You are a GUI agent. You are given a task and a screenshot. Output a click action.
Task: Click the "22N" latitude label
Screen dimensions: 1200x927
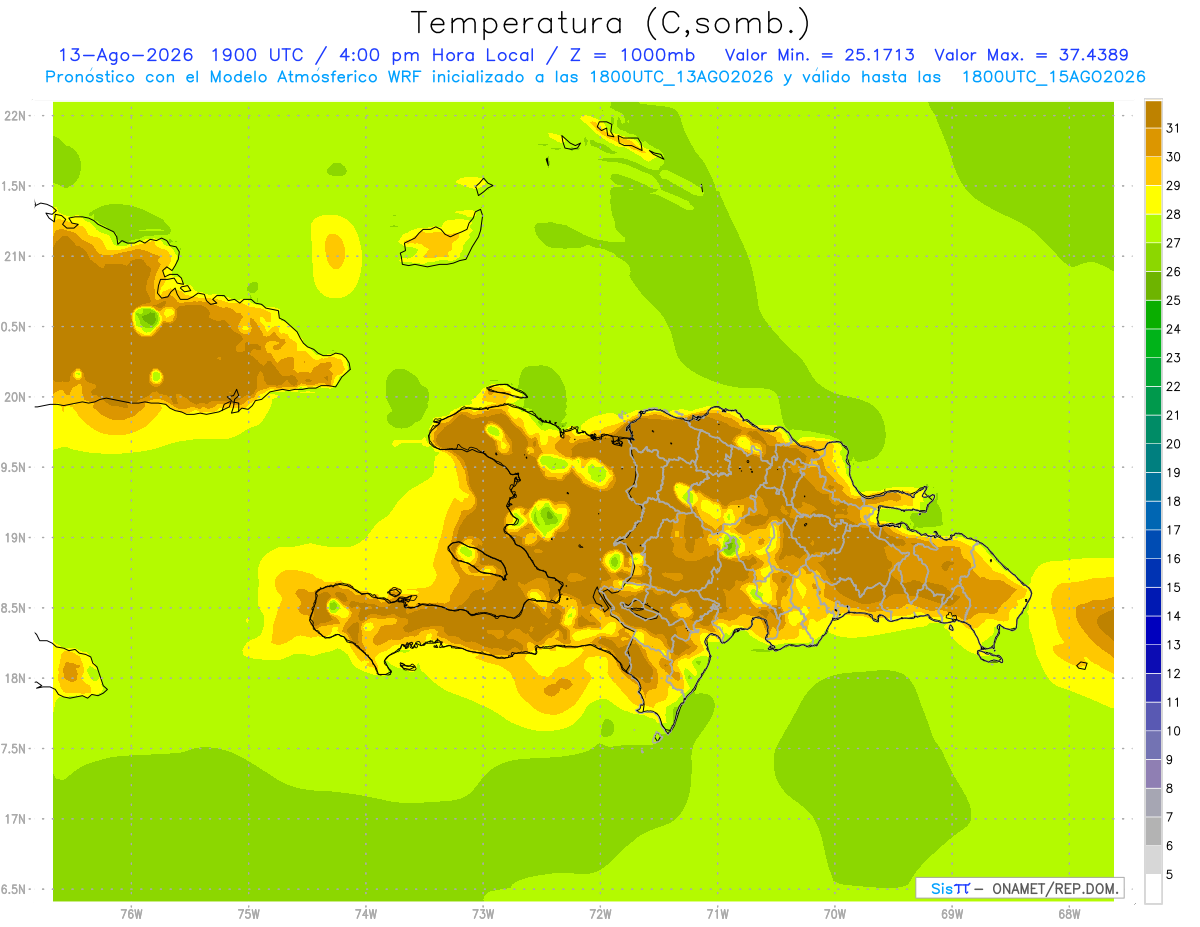pos(15,116)
